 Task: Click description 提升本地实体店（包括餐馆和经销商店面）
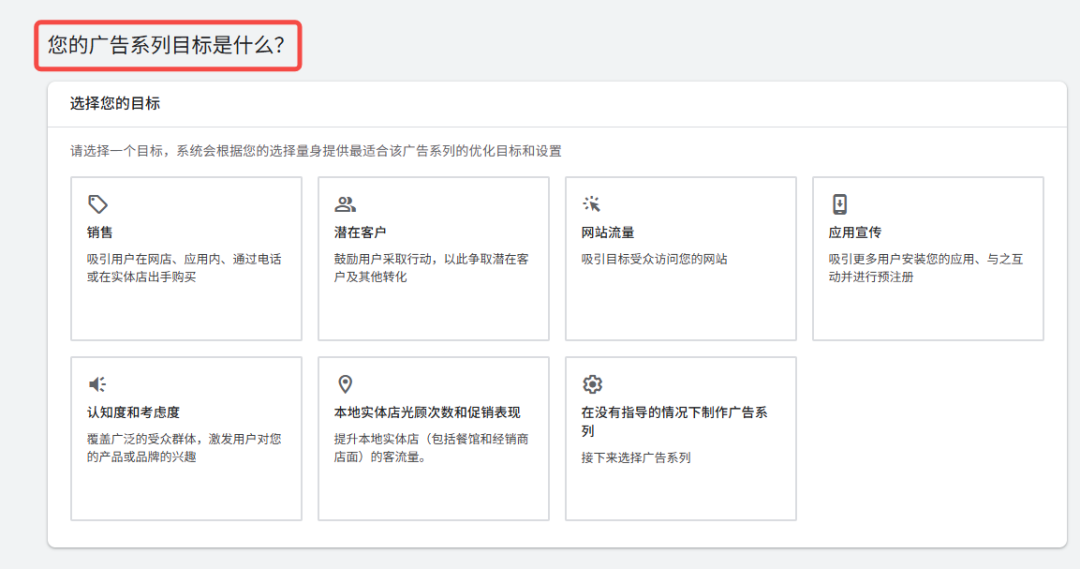click(x=432, y=448)
